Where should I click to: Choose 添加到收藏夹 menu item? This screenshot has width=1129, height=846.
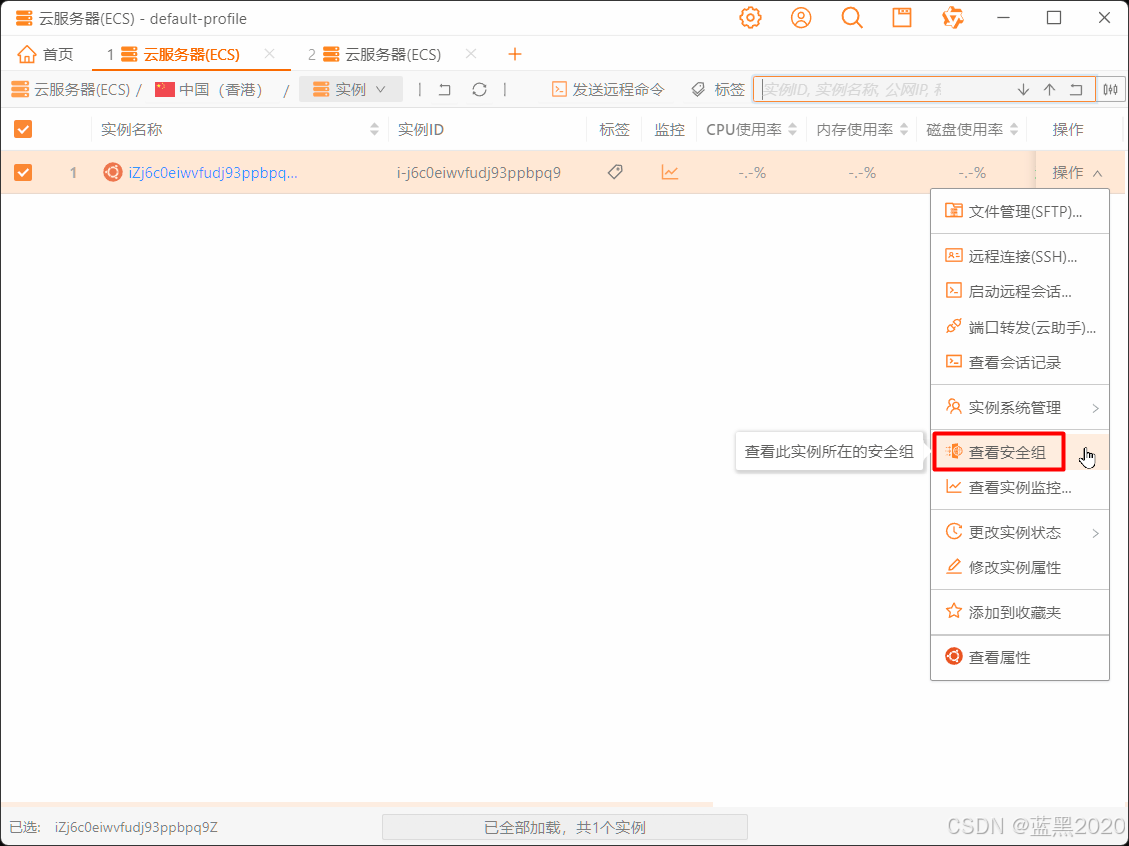pos(1020,612)
